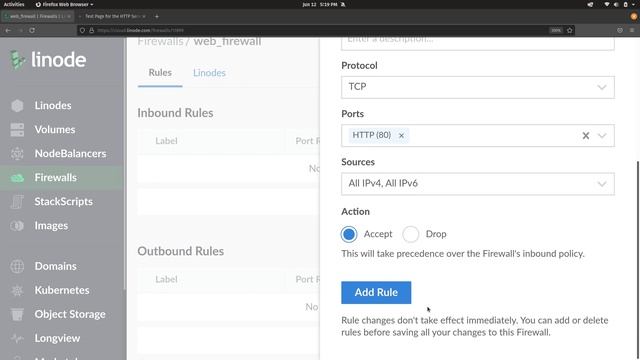Click the Longview pulse icon in the sidebar
This screenshot has height=360, width=640.
coord(17,338)
